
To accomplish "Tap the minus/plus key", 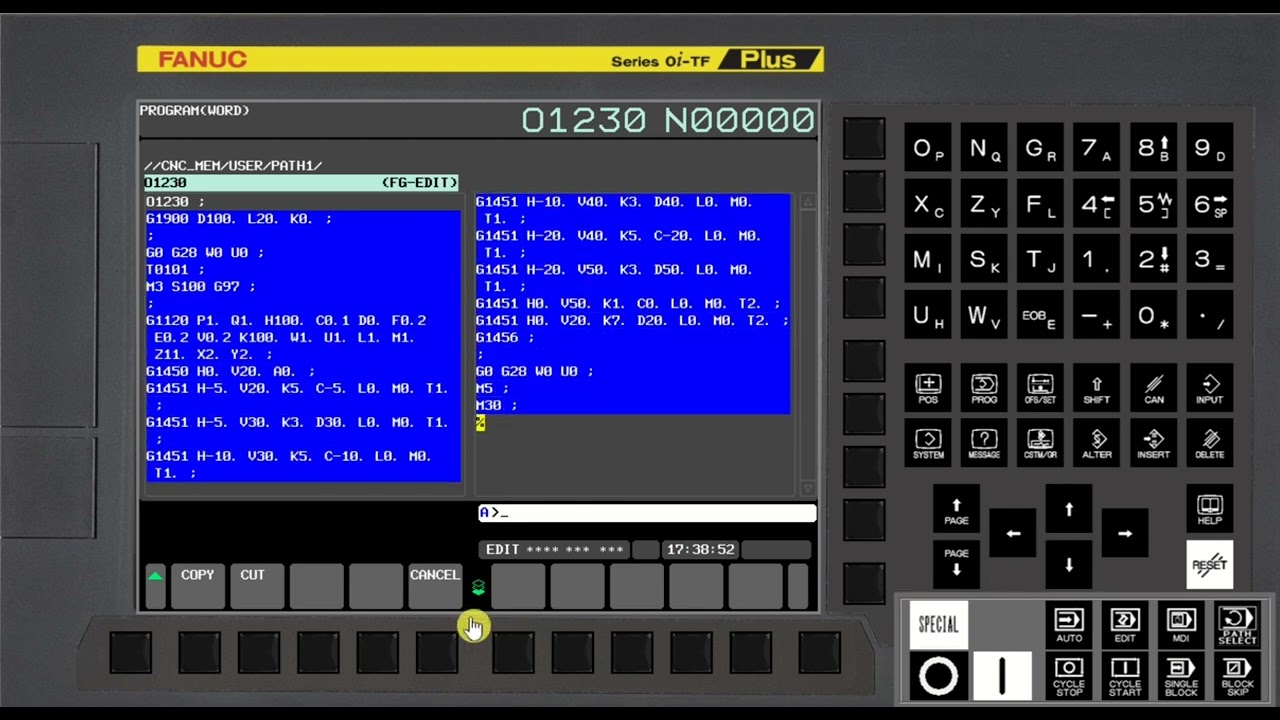I will (1096, 316).
